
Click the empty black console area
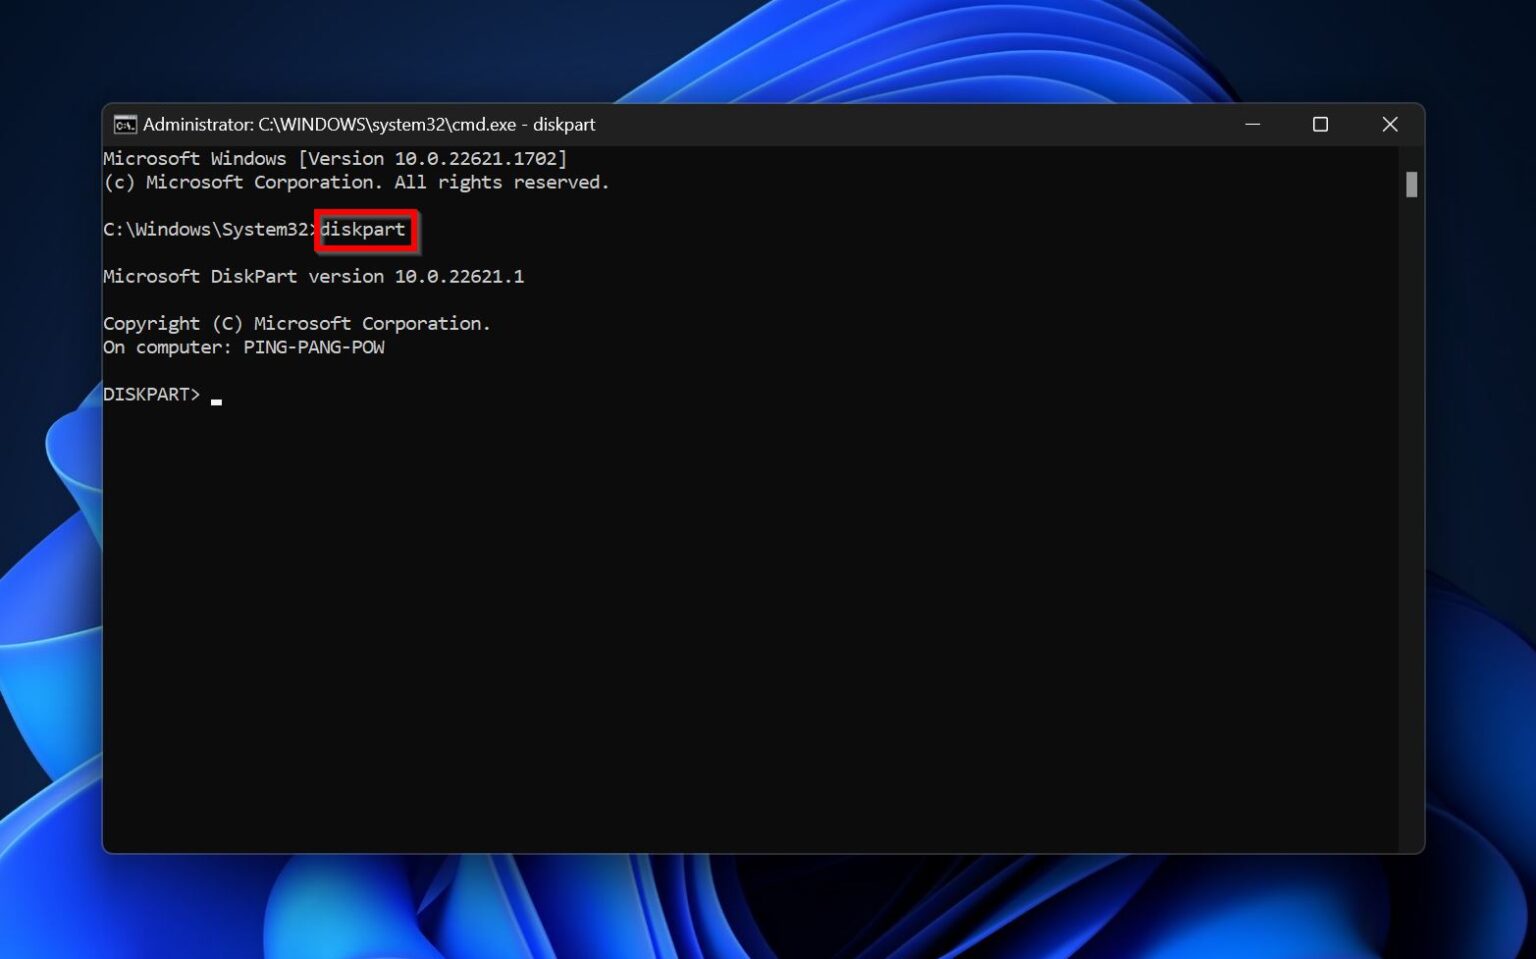tap(750, 620)
